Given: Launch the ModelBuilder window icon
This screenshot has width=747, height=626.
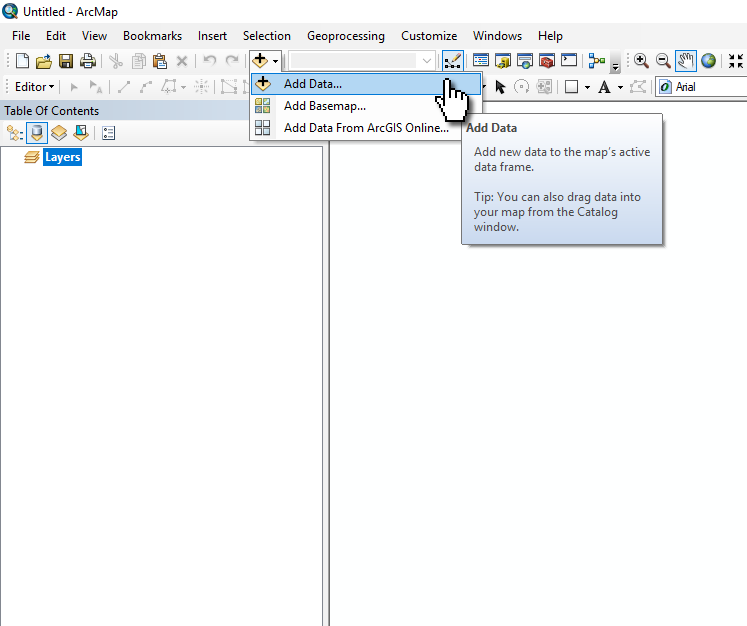Looking at the screenshot, I should pos(596,61).
